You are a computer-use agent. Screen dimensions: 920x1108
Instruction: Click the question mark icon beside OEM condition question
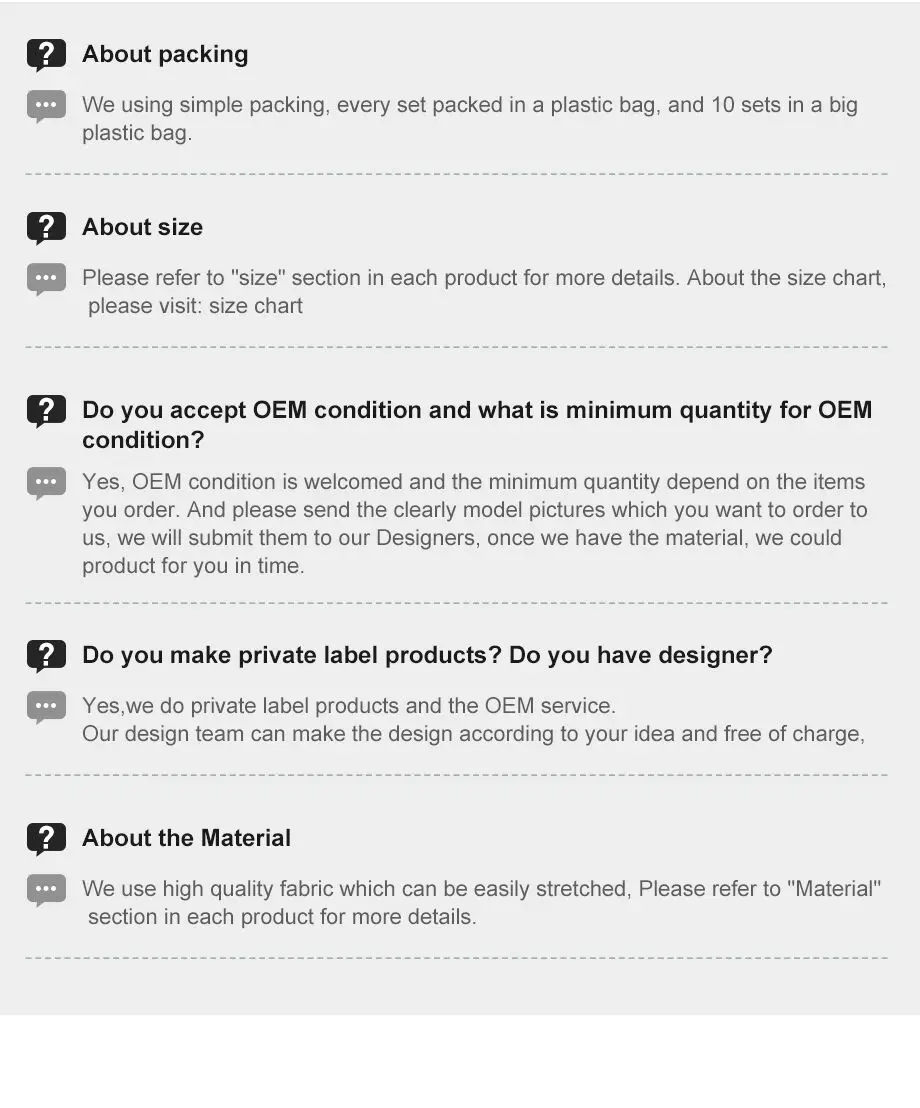click(46, 411)
